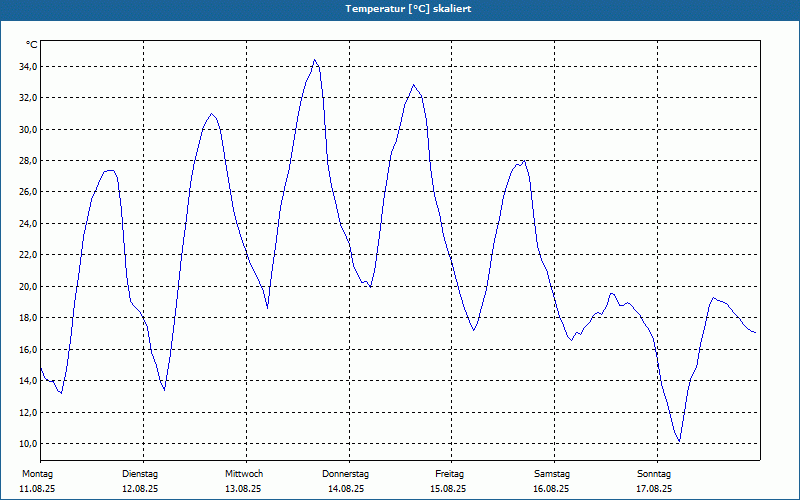Screen dimensions: 800x500
Task: Click the Temperatur [°C] skaliert title bar
Action: 400,9
